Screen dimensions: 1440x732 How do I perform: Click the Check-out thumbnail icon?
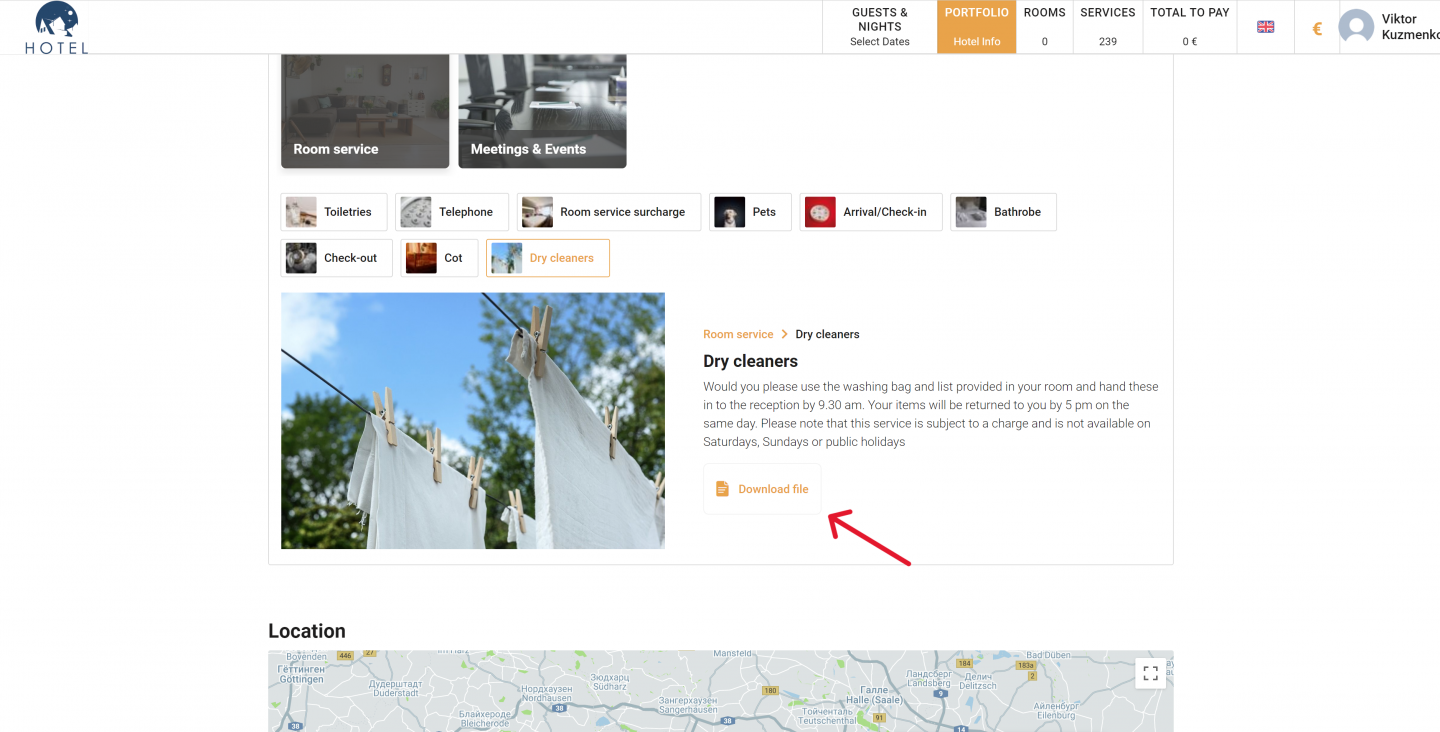301,258
